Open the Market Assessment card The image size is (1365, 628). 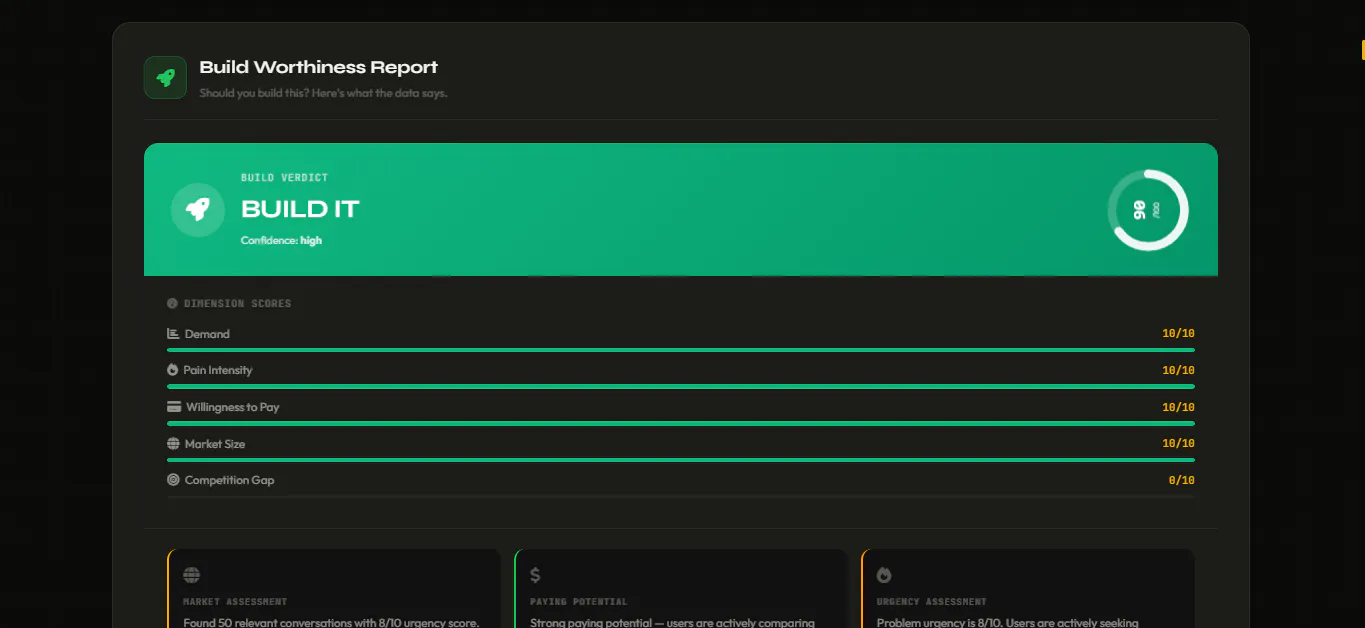coord(333,589)
